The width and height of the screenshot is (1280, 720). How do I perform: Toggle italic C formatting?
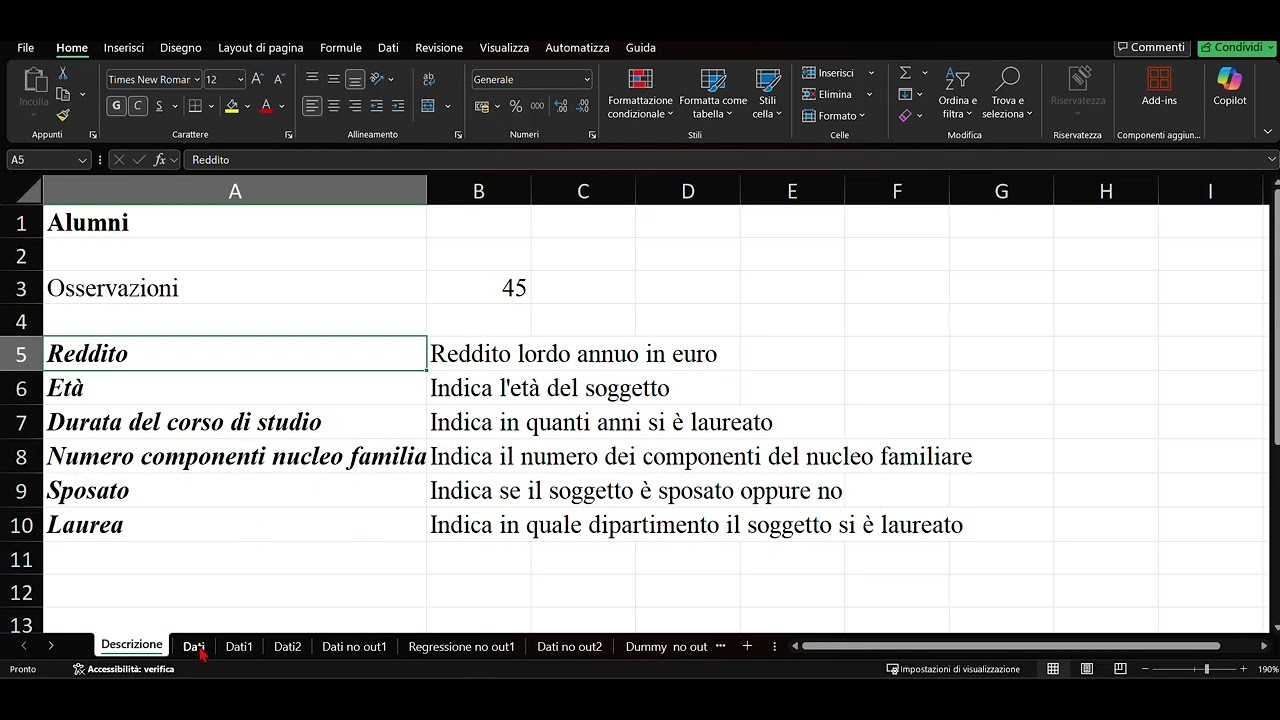(x=138, y=106)
